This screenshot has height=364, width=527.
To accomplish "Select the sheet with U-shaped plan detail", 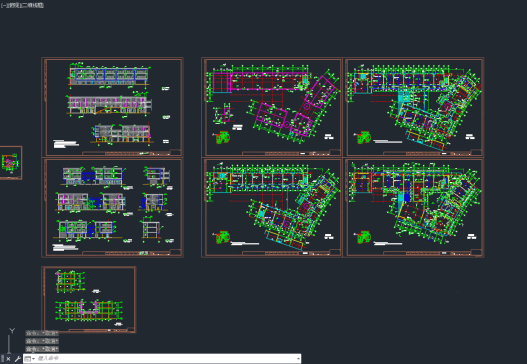I will pos(89,299).
